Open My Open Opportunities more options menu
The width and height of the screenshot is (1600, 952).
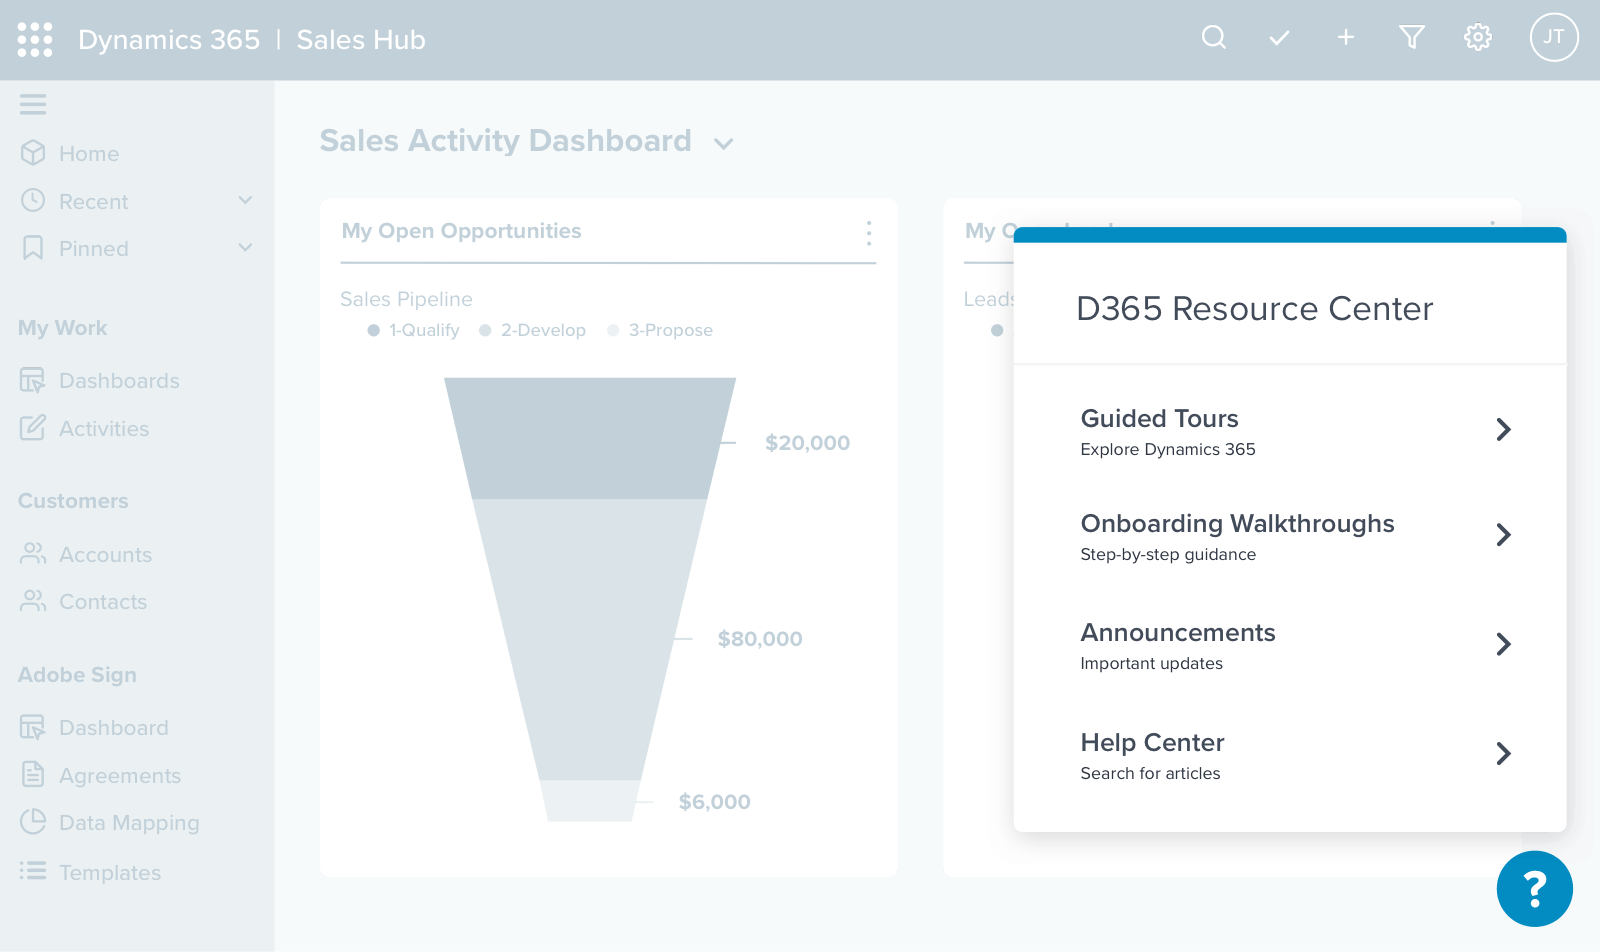tap(869, 233)
